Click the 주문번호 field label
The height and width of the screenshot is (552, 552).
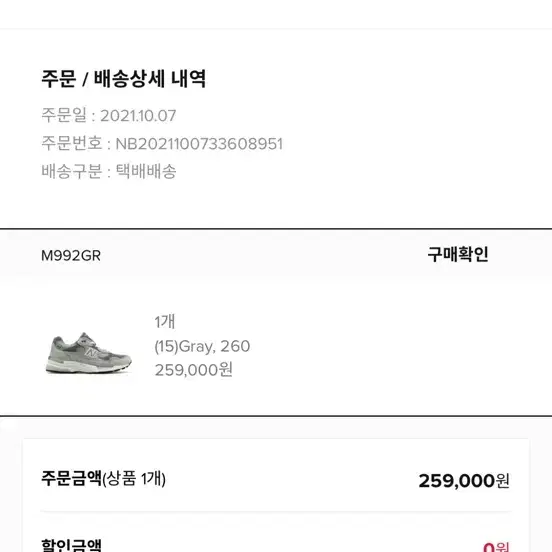click(x=72, y=143)
